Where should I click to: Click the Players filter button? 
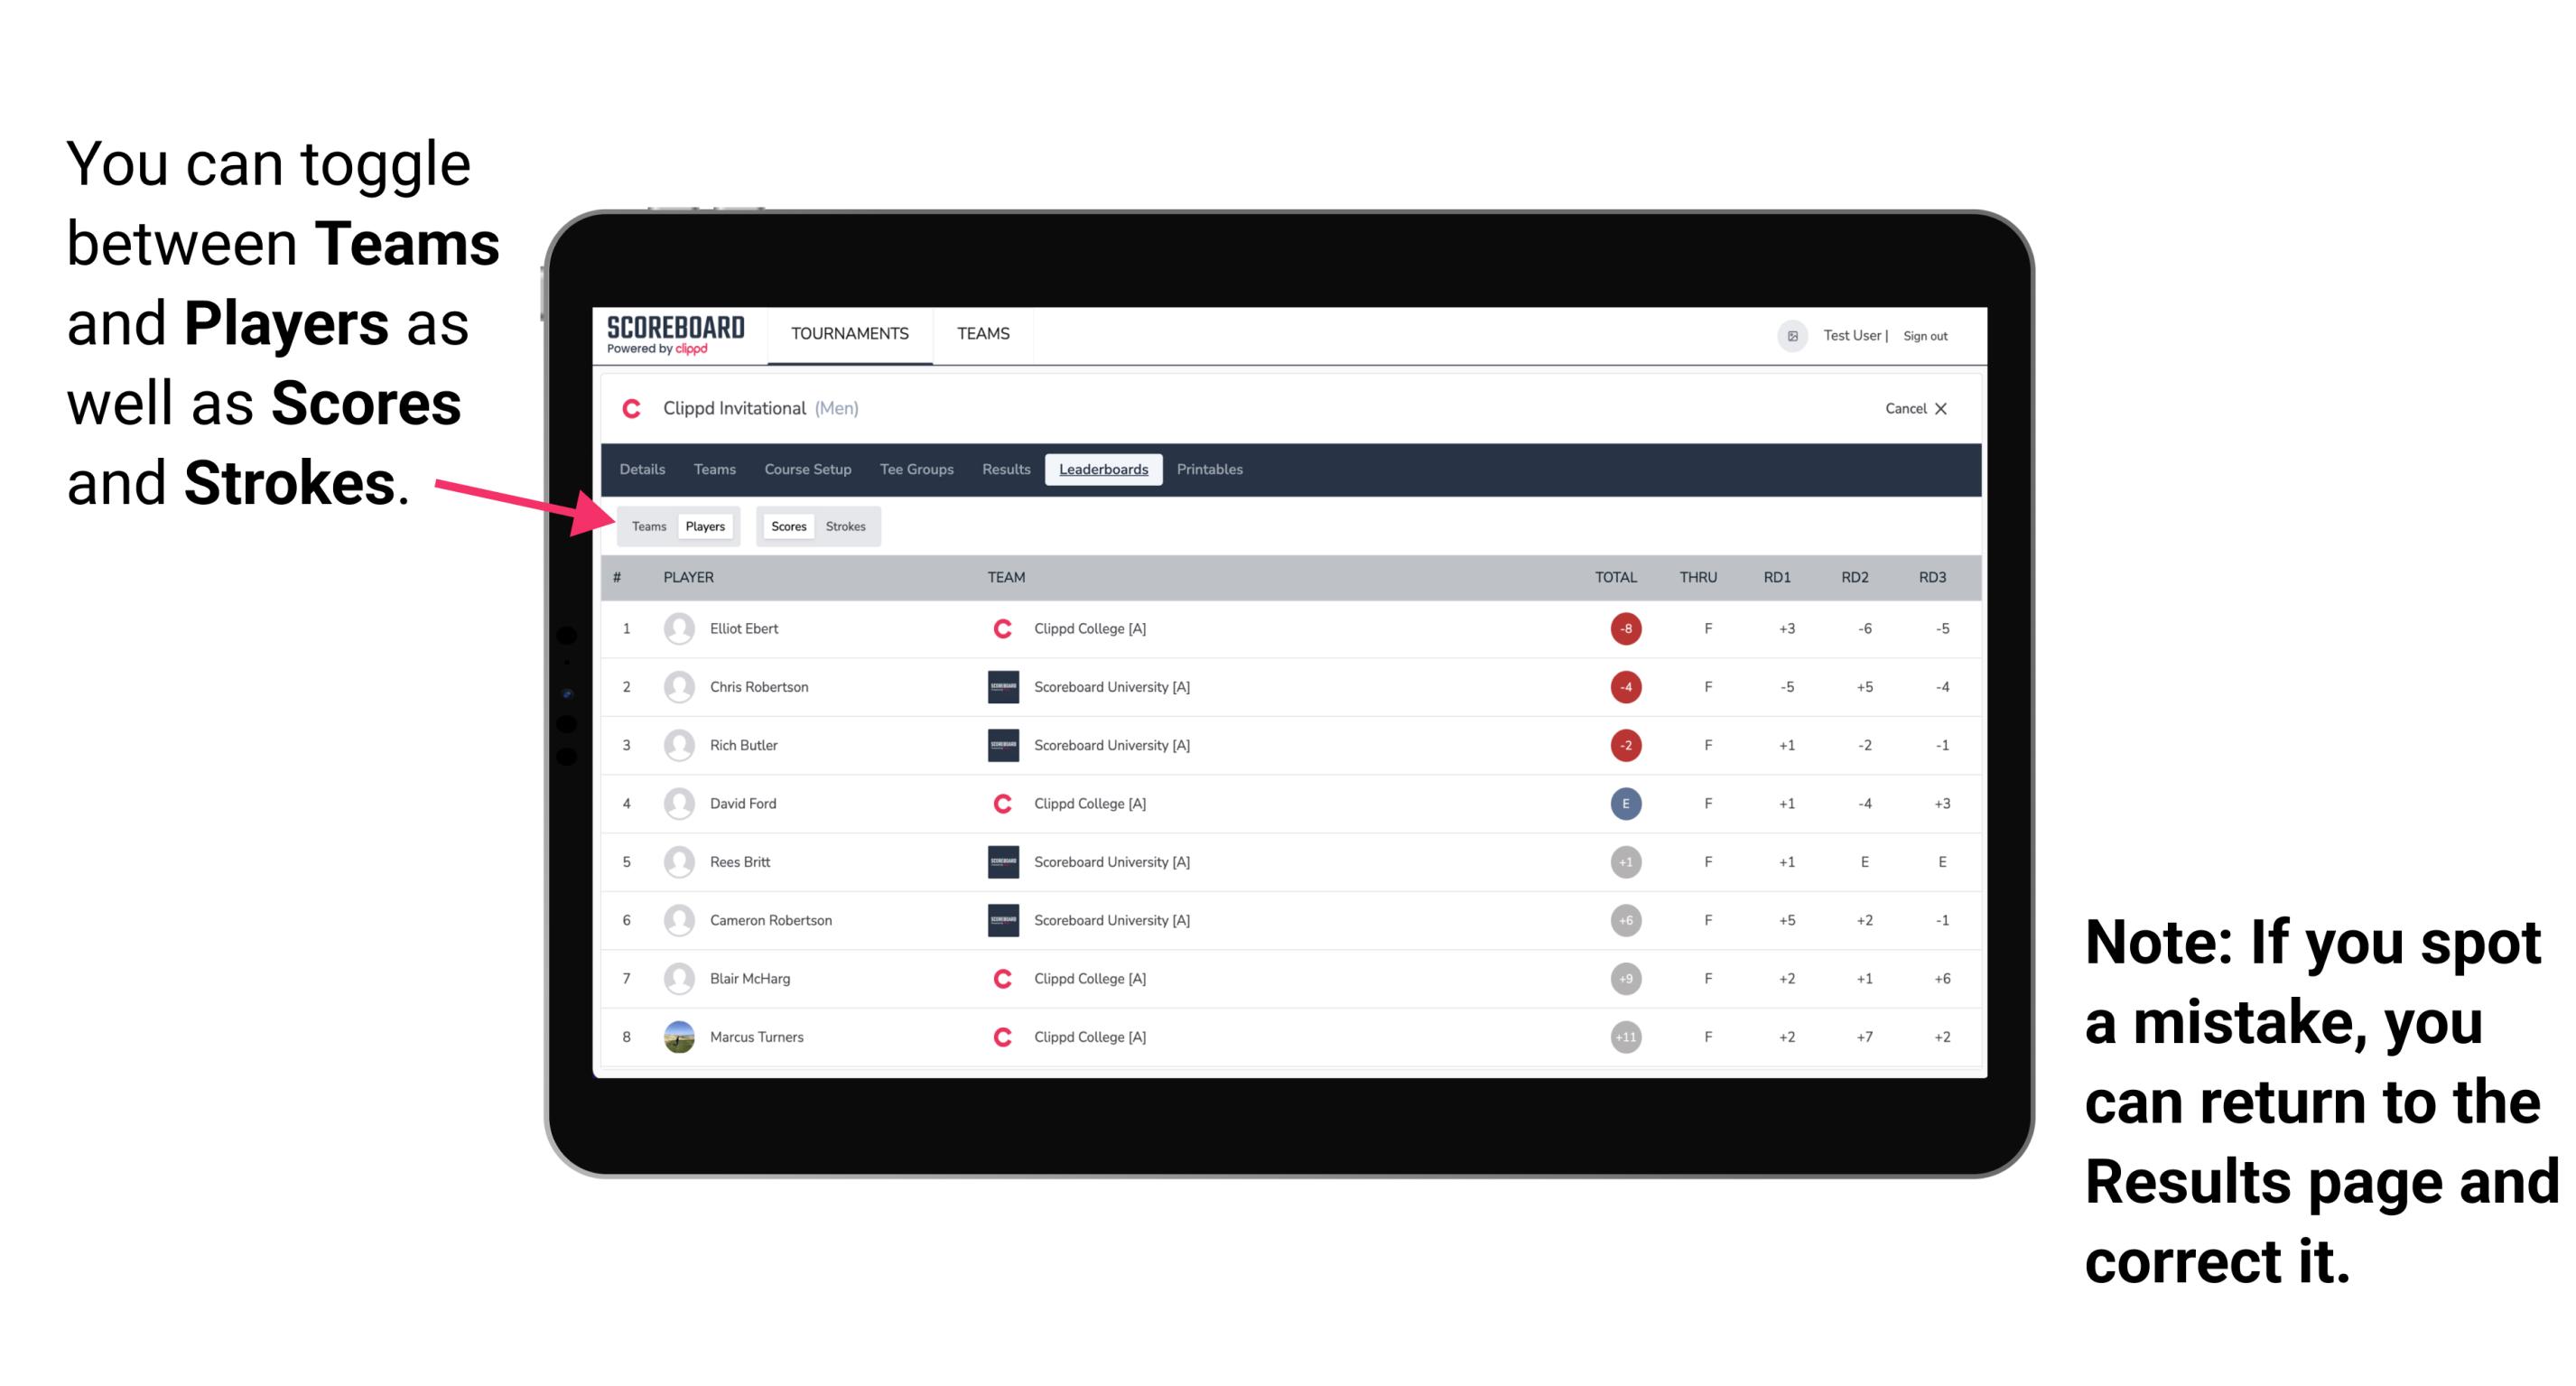click(x=704, y=526)
